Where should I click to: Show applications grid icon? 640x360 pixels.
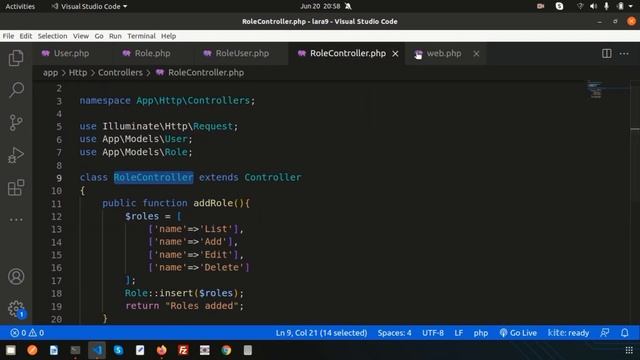(629, 350)
